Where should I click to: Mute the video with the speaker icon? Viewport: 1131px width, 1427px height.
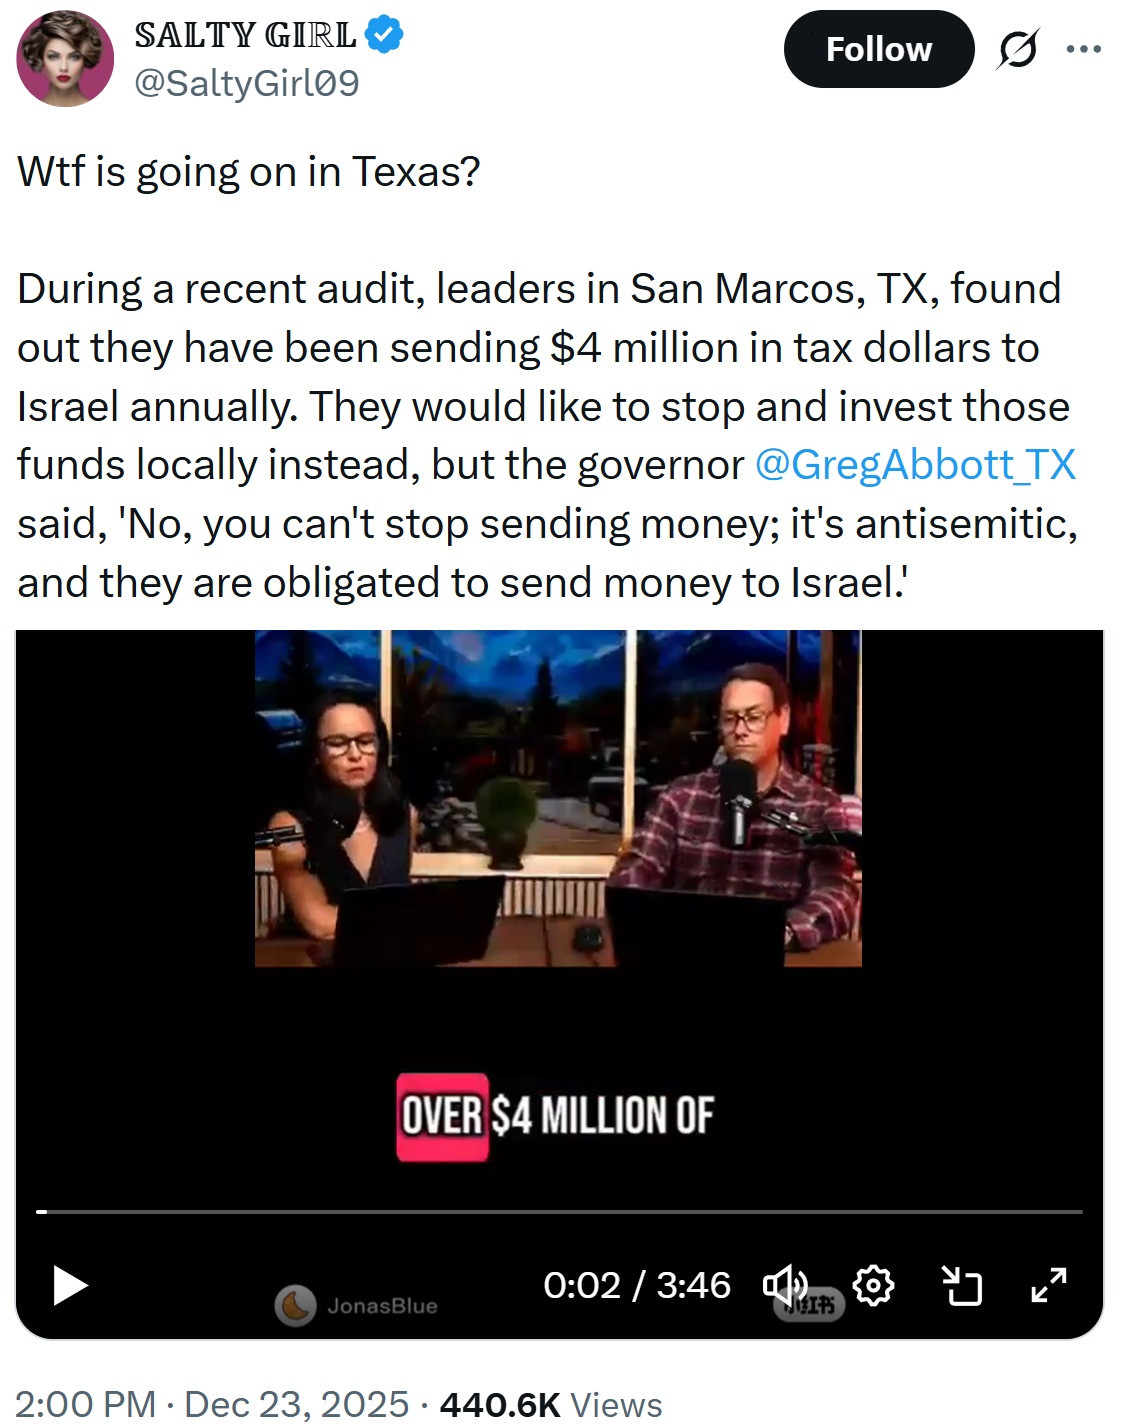(x=785, y=1285)
